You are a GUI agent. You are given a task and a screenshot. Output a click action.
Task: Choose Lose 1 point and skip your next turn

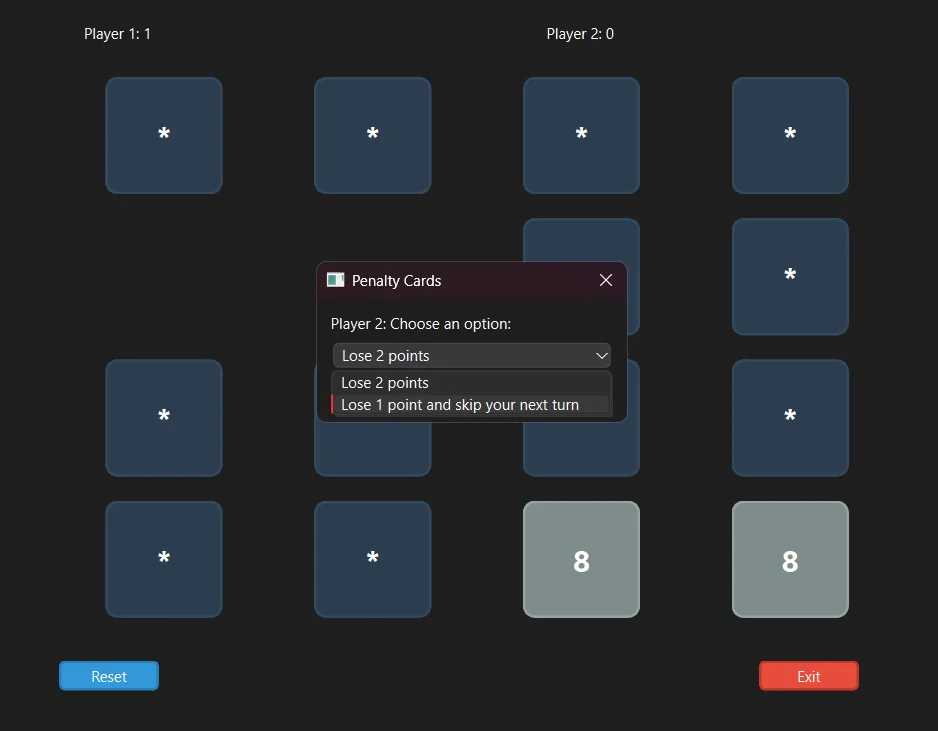[459, 404]
